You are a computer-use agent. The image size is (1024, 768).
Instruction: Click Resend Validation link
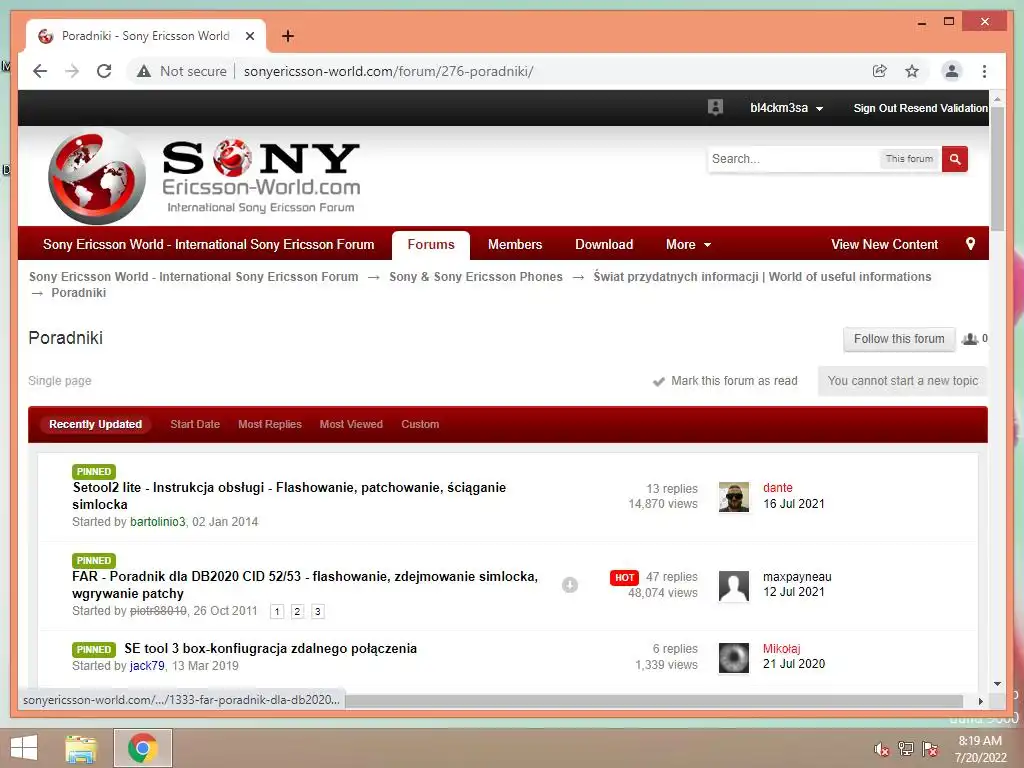[944, 108]
